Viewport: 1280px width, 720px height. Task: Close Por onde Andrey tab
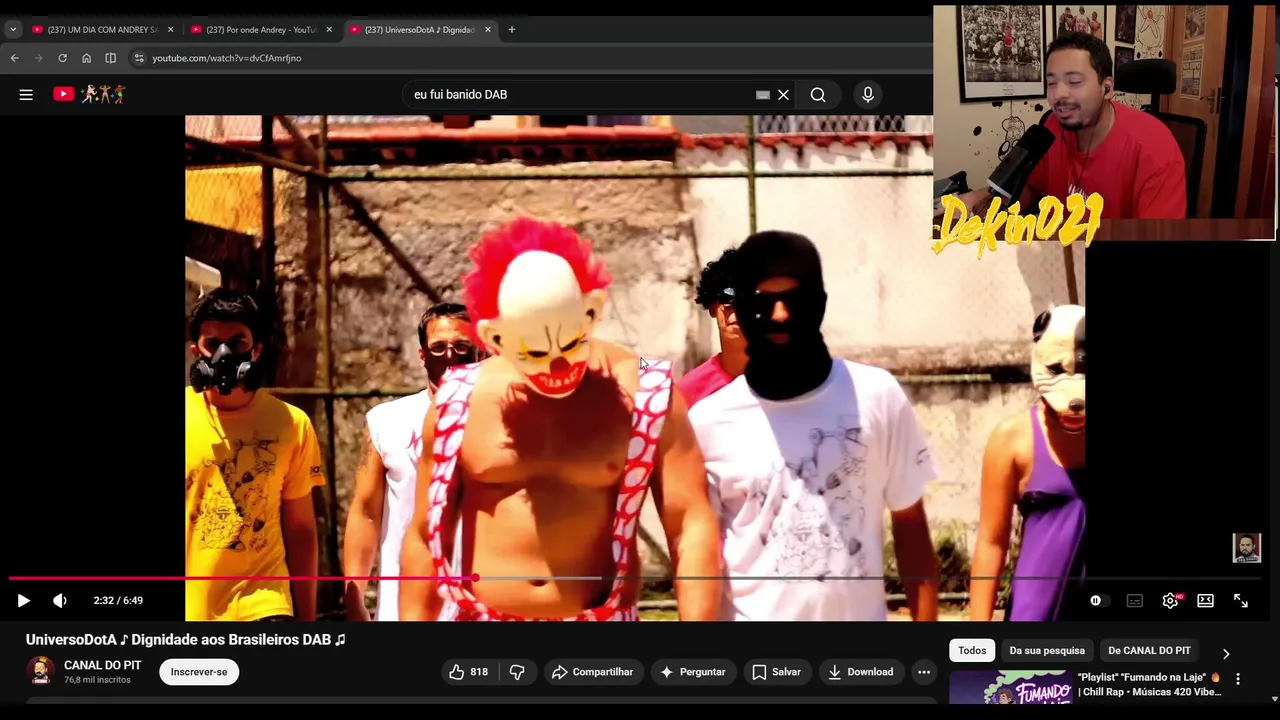[329, 30]
